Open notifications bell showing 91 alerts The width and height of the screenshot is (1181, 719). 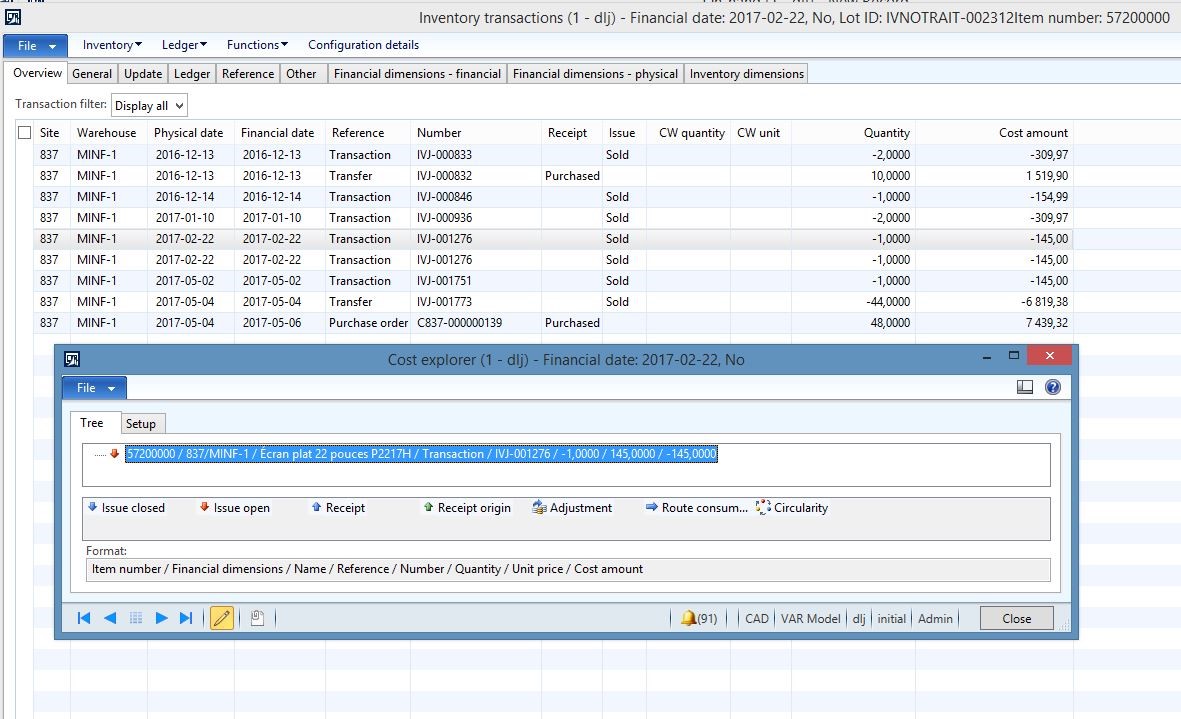point(698,619)
